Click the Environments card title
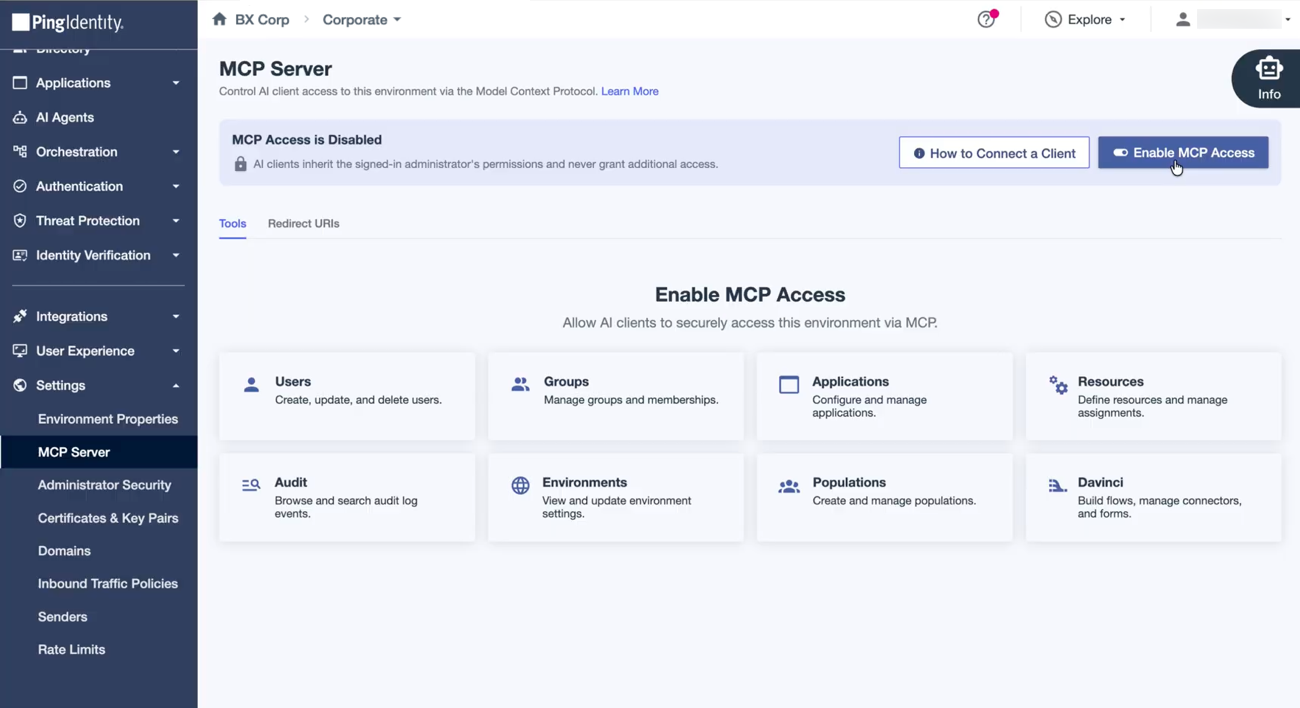 (x=585, y=483)
